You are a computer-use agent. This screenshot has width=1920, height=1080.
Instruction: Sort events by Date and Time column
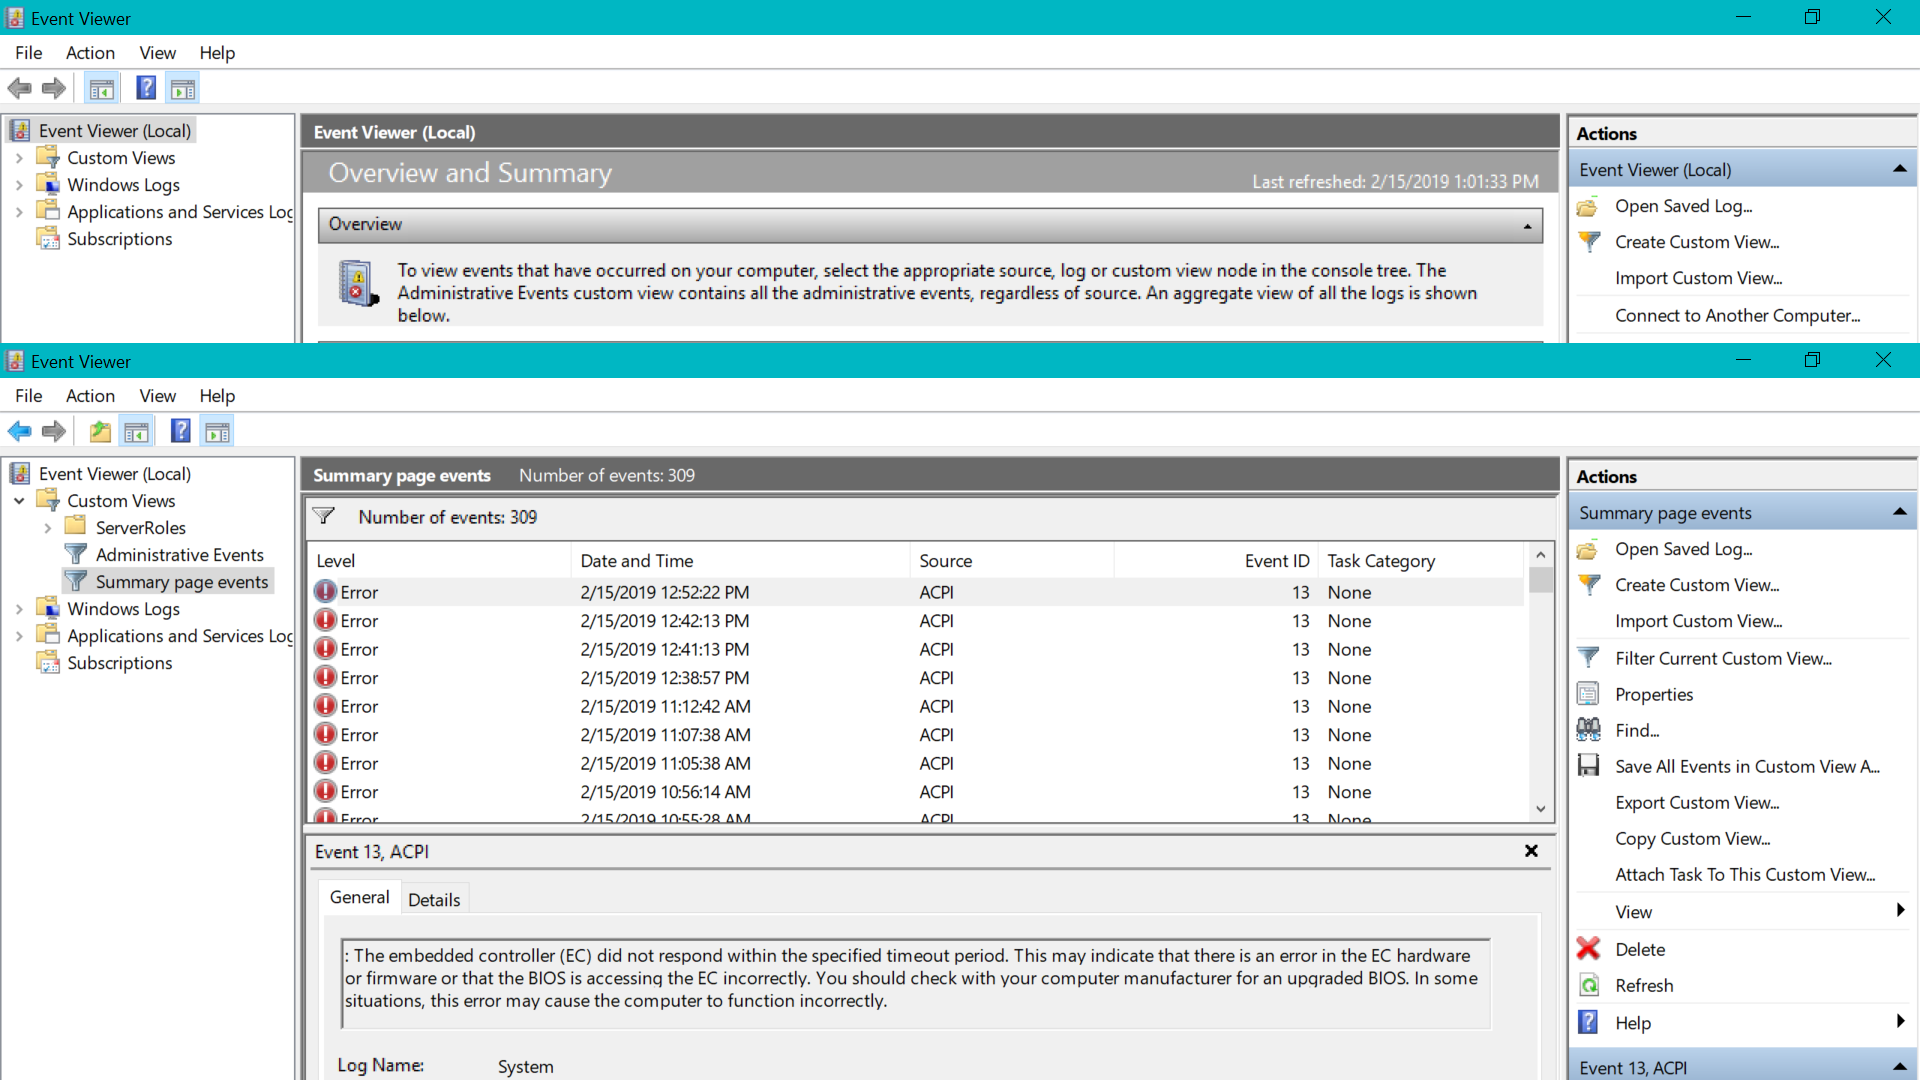click(x=740, y=561)
